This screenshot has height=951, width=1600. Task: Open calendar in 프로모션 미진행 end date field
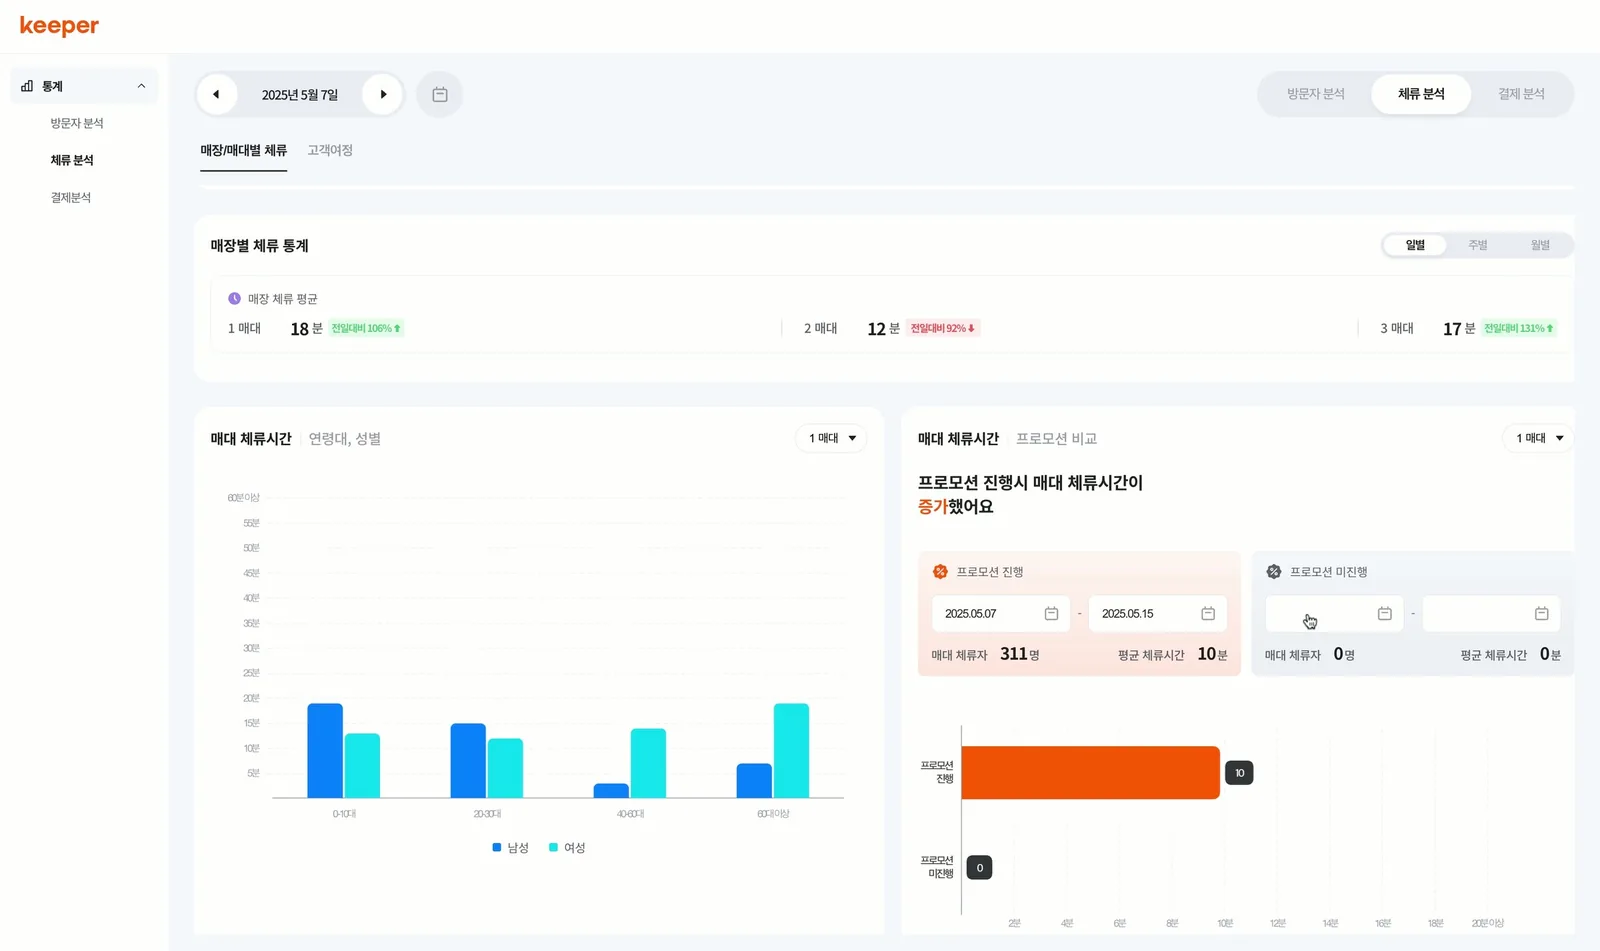click(1542, 614)
